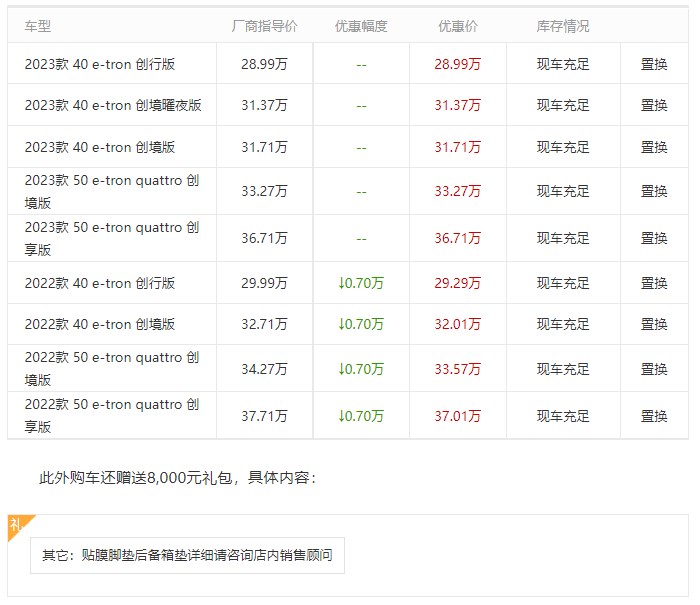
Task: Click 置换 in the 33.27万 row
Action: point(654,192)
